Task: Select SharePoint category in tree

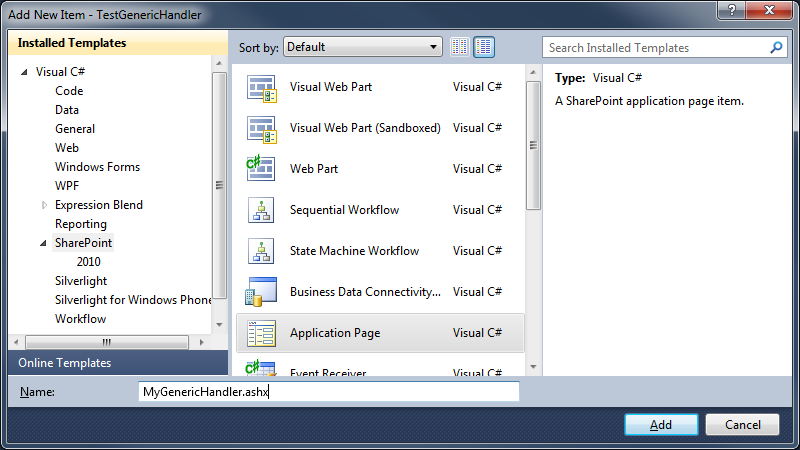Action: point(83,243)
